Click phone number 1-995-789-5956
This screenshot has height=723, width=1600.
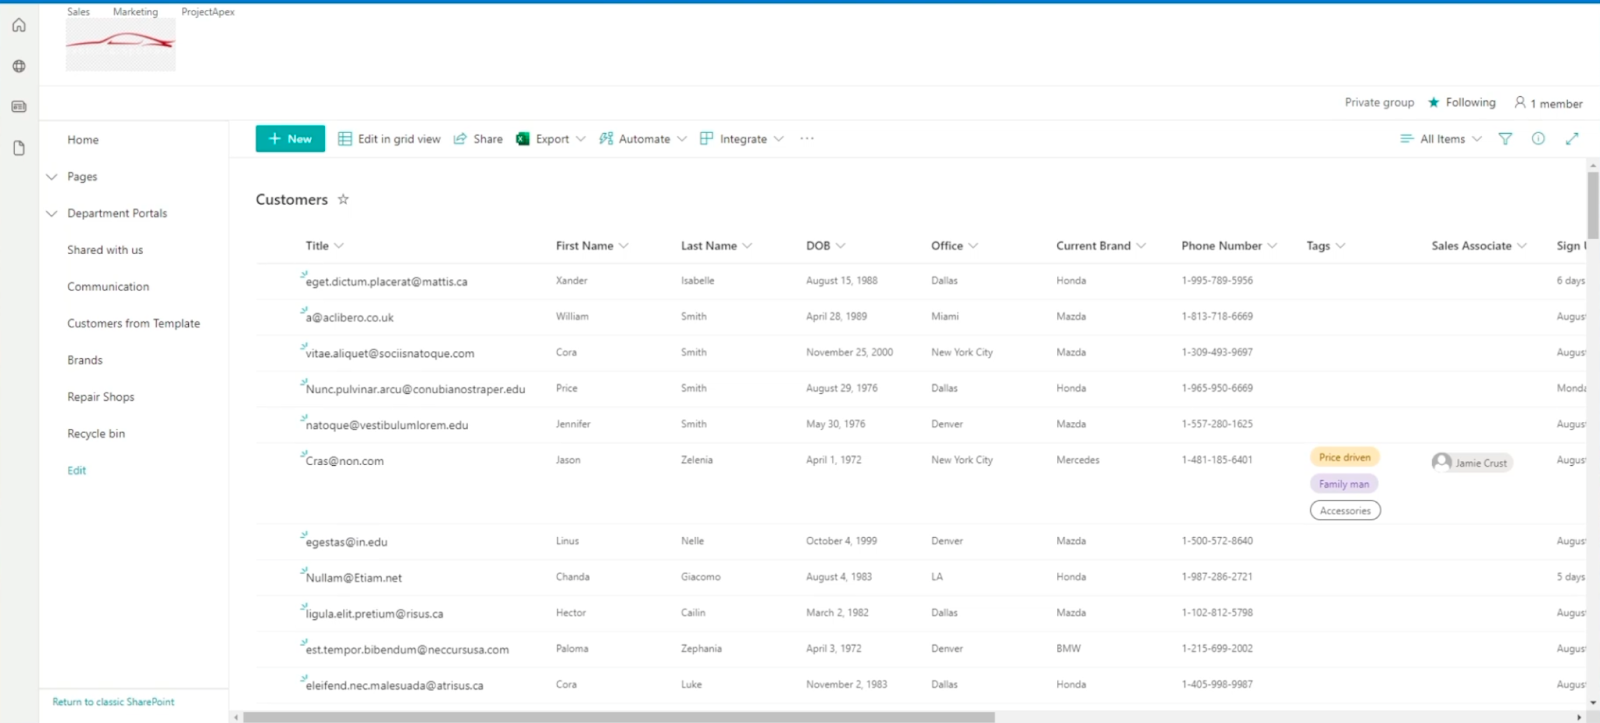point(1217,281)
